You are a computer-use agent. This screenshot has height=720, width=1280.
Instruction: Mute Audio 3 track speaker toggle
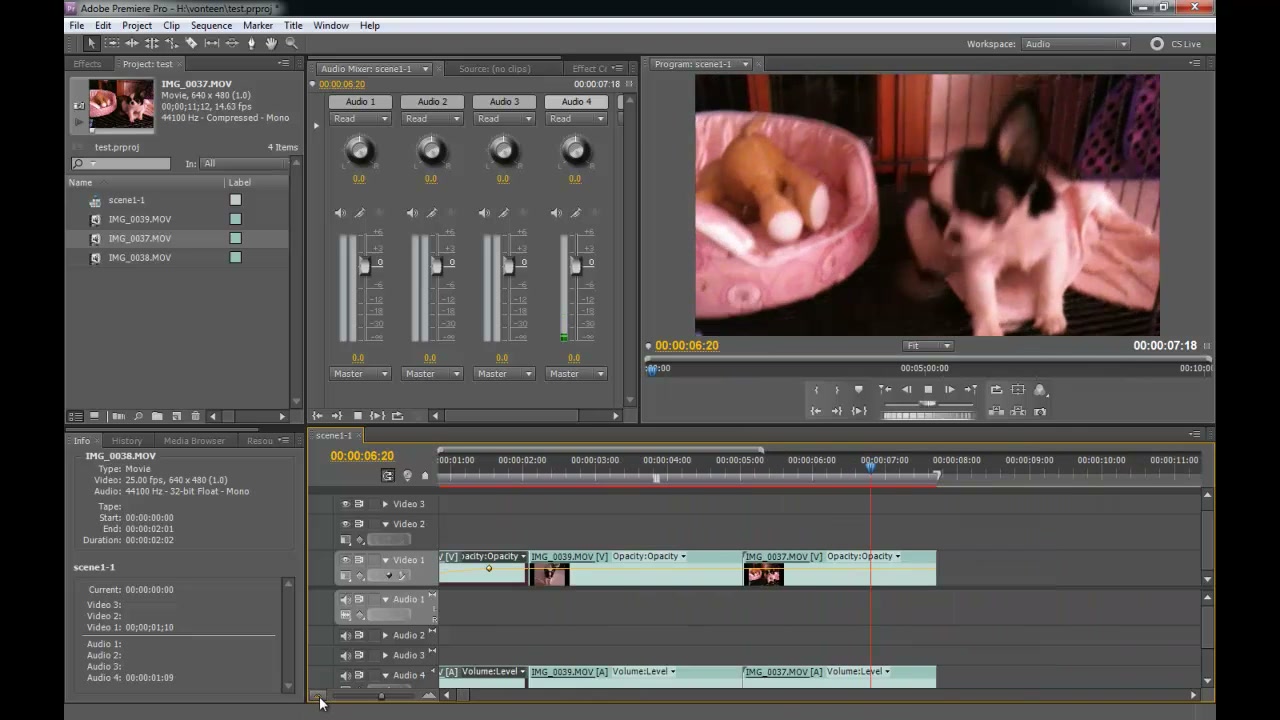(x=345, y=655)
